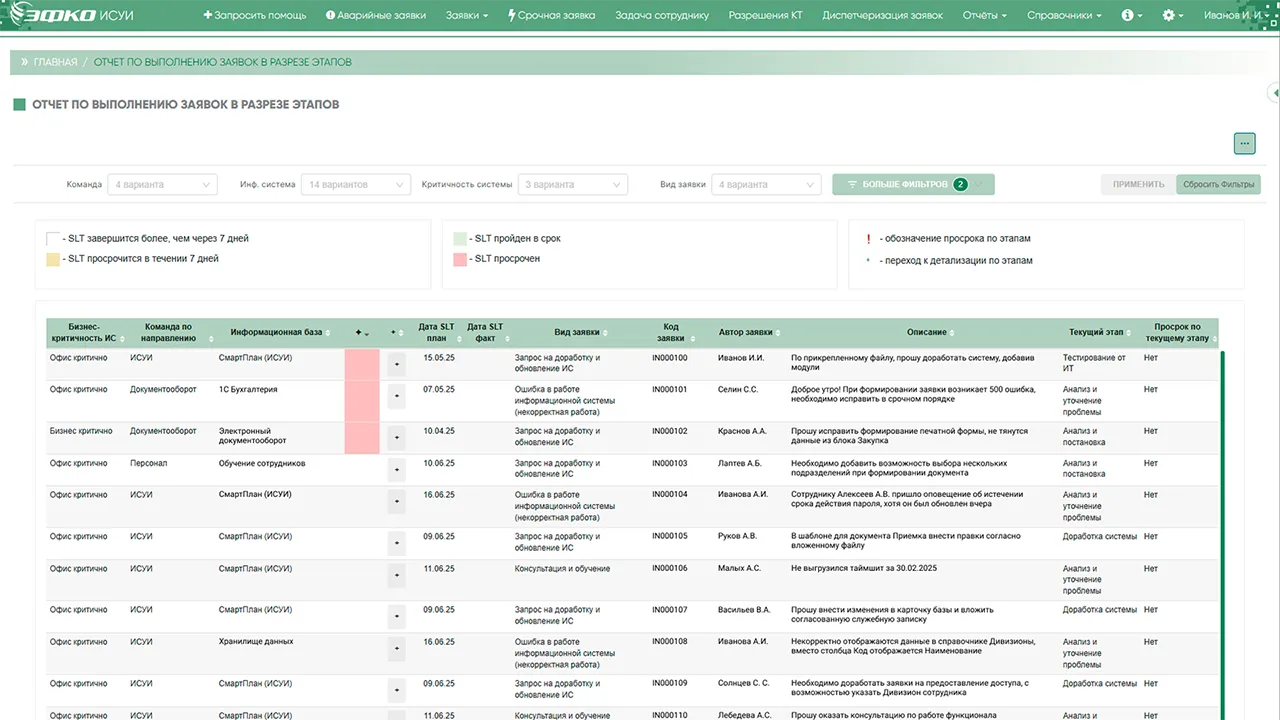Open the three-dots actions button
The image size is (1280, 720).
pyautogui.click(x=1244, y=143)
